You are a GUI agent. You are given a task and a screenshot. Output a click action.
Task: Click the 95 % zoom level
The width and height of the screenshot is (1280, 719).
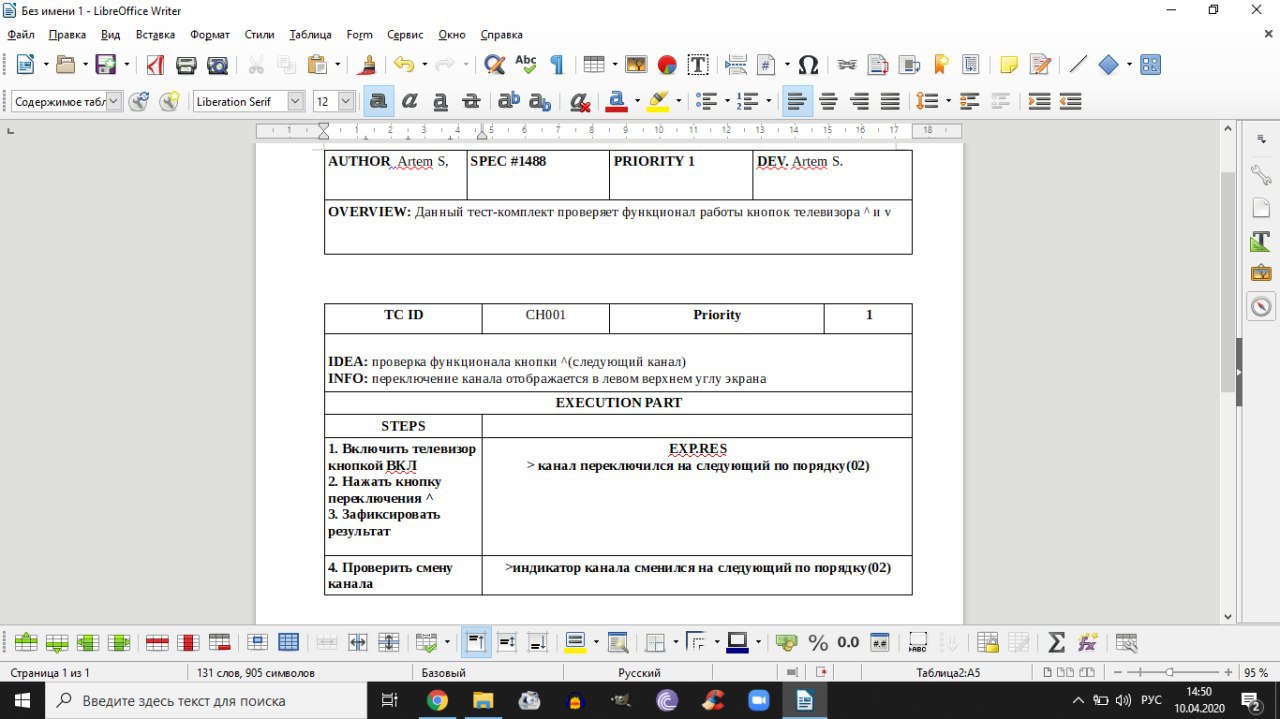tap(1256, 673)
